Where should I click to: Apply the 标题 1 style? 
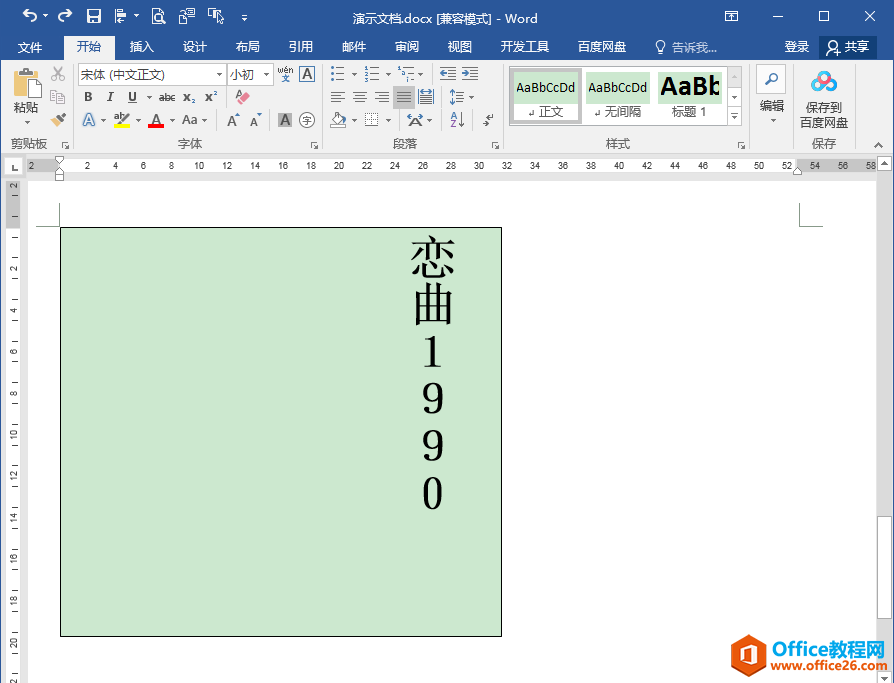pos(689,96)
